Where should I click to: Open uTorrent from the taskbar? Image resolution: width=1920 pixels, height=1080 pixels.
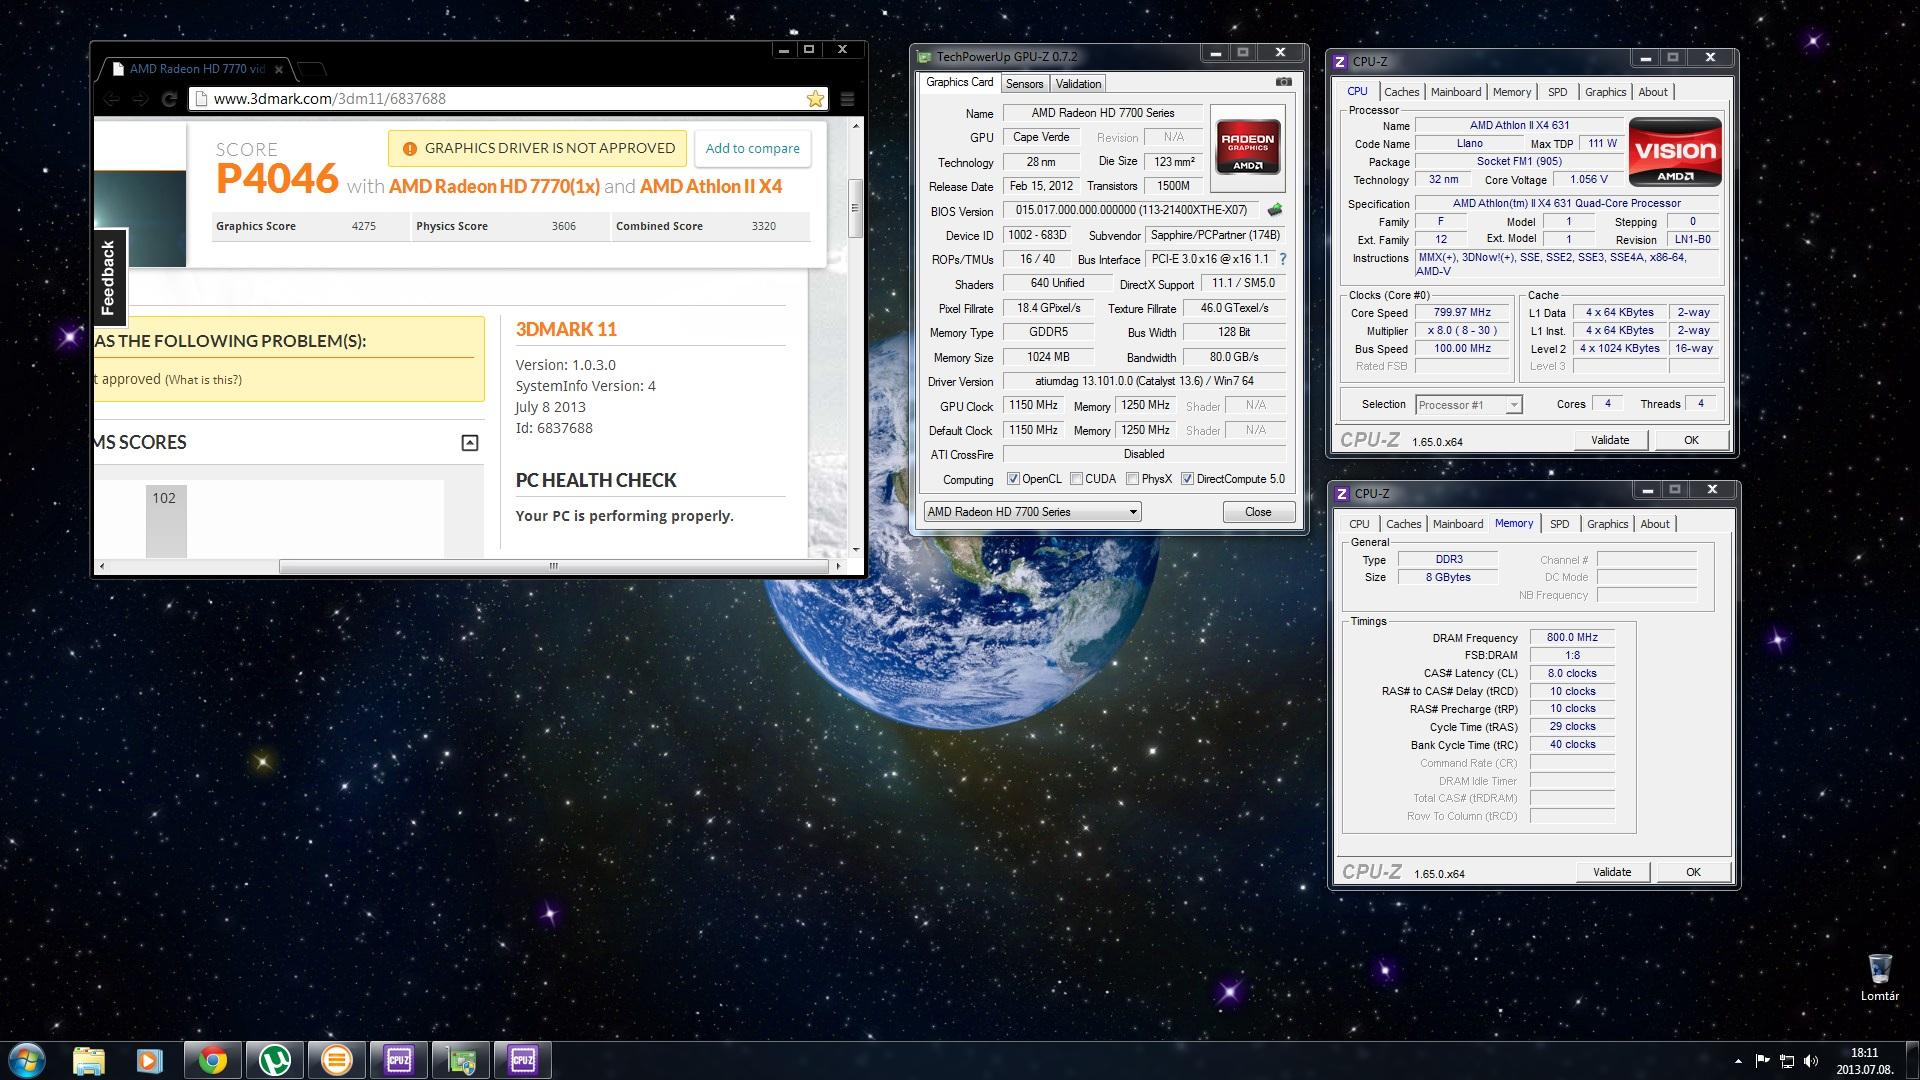point(274,1060)
